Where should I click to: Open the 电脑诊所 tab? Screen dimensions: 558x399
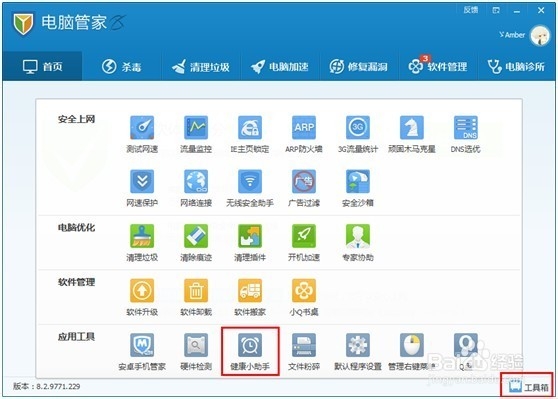pyautogui.click(x=516, y=66)
